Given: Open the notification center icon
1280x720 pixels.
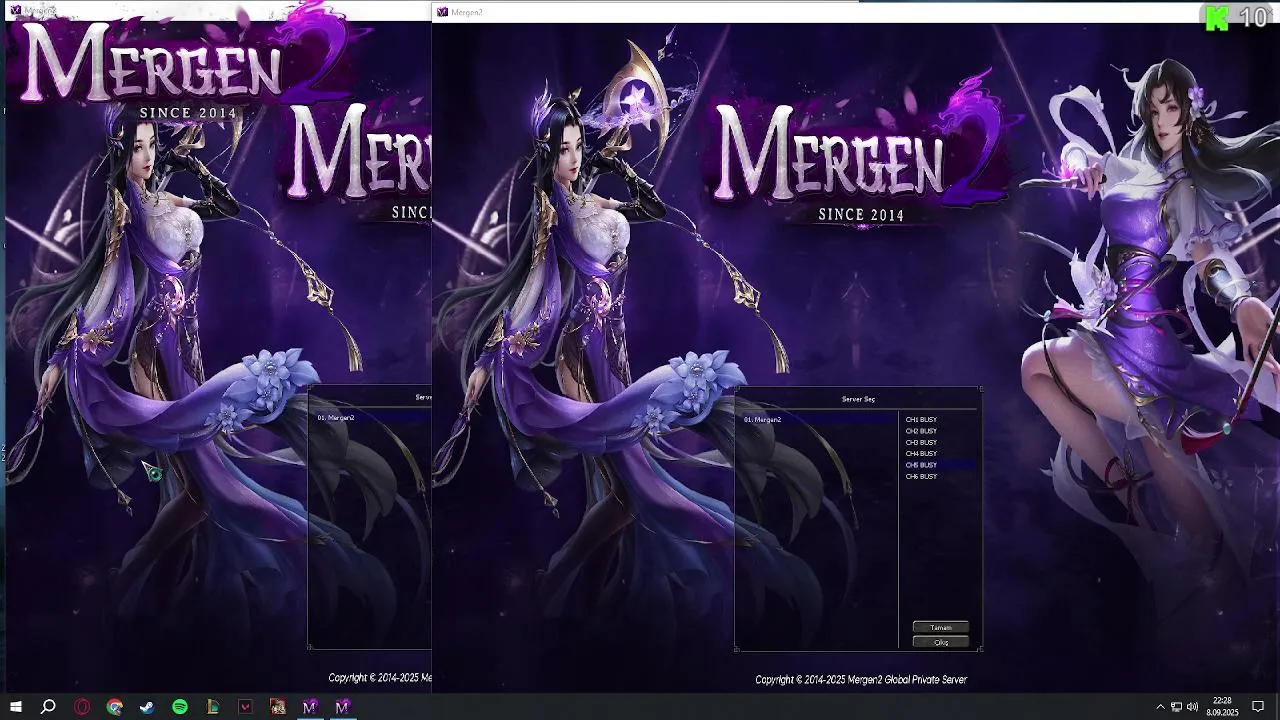Looking at the screenshot, I should click(x=1258, y=707).
